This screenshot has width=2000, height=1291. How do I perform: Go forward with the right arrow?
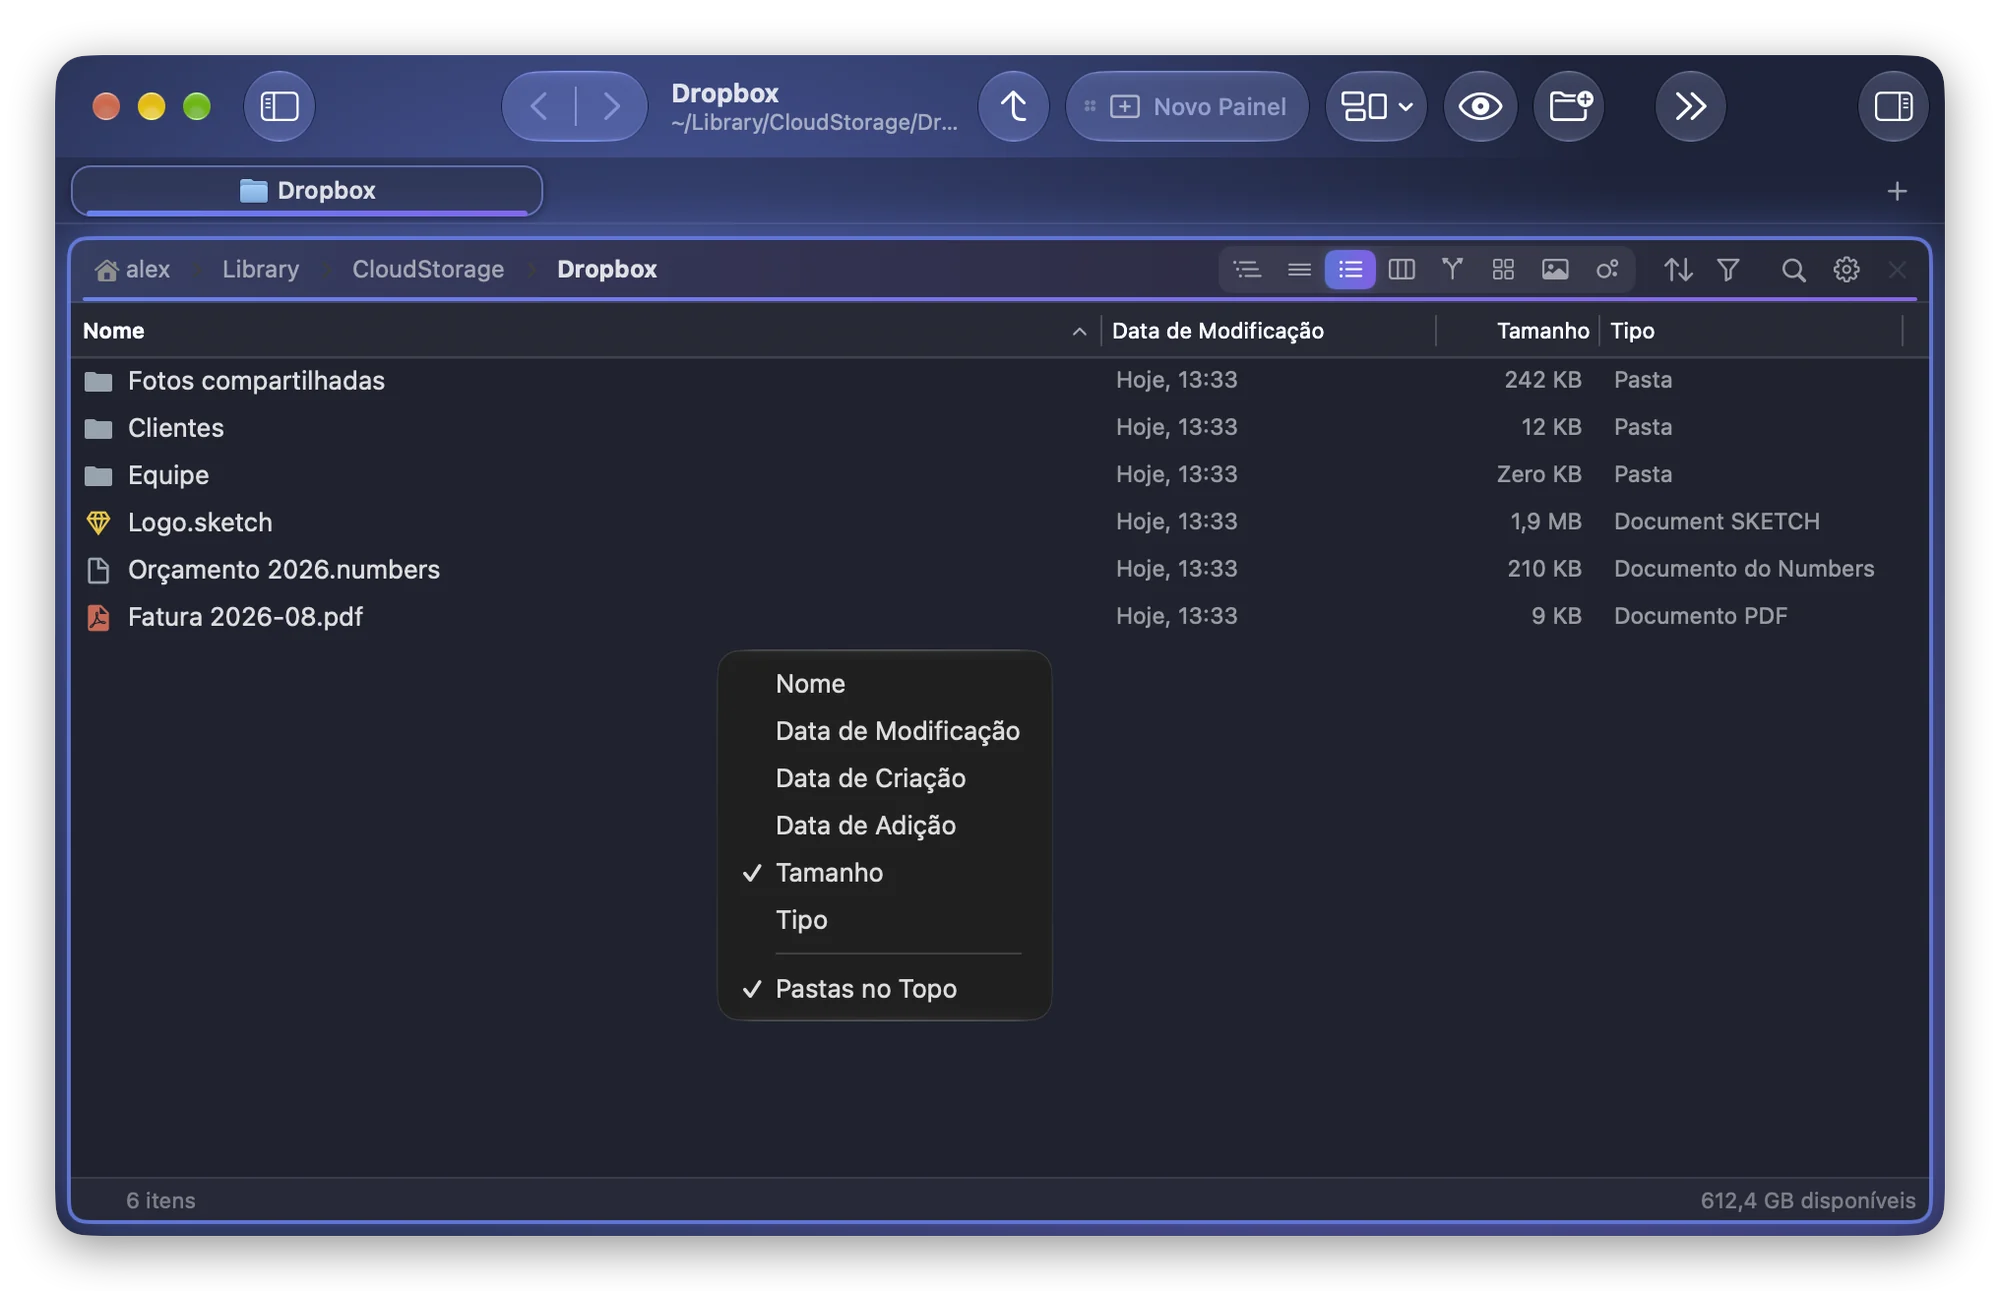tap(611, 106)
